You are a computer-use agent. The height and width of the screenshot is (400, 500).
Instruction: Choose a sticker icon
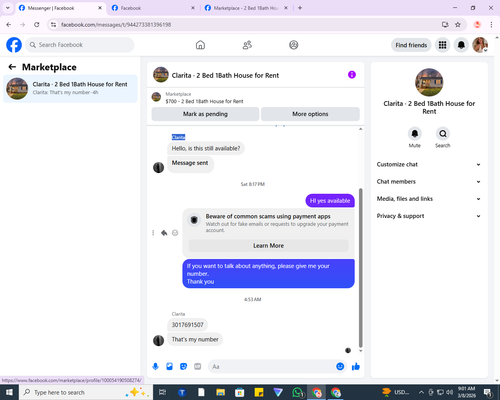[x=183, y=367]
